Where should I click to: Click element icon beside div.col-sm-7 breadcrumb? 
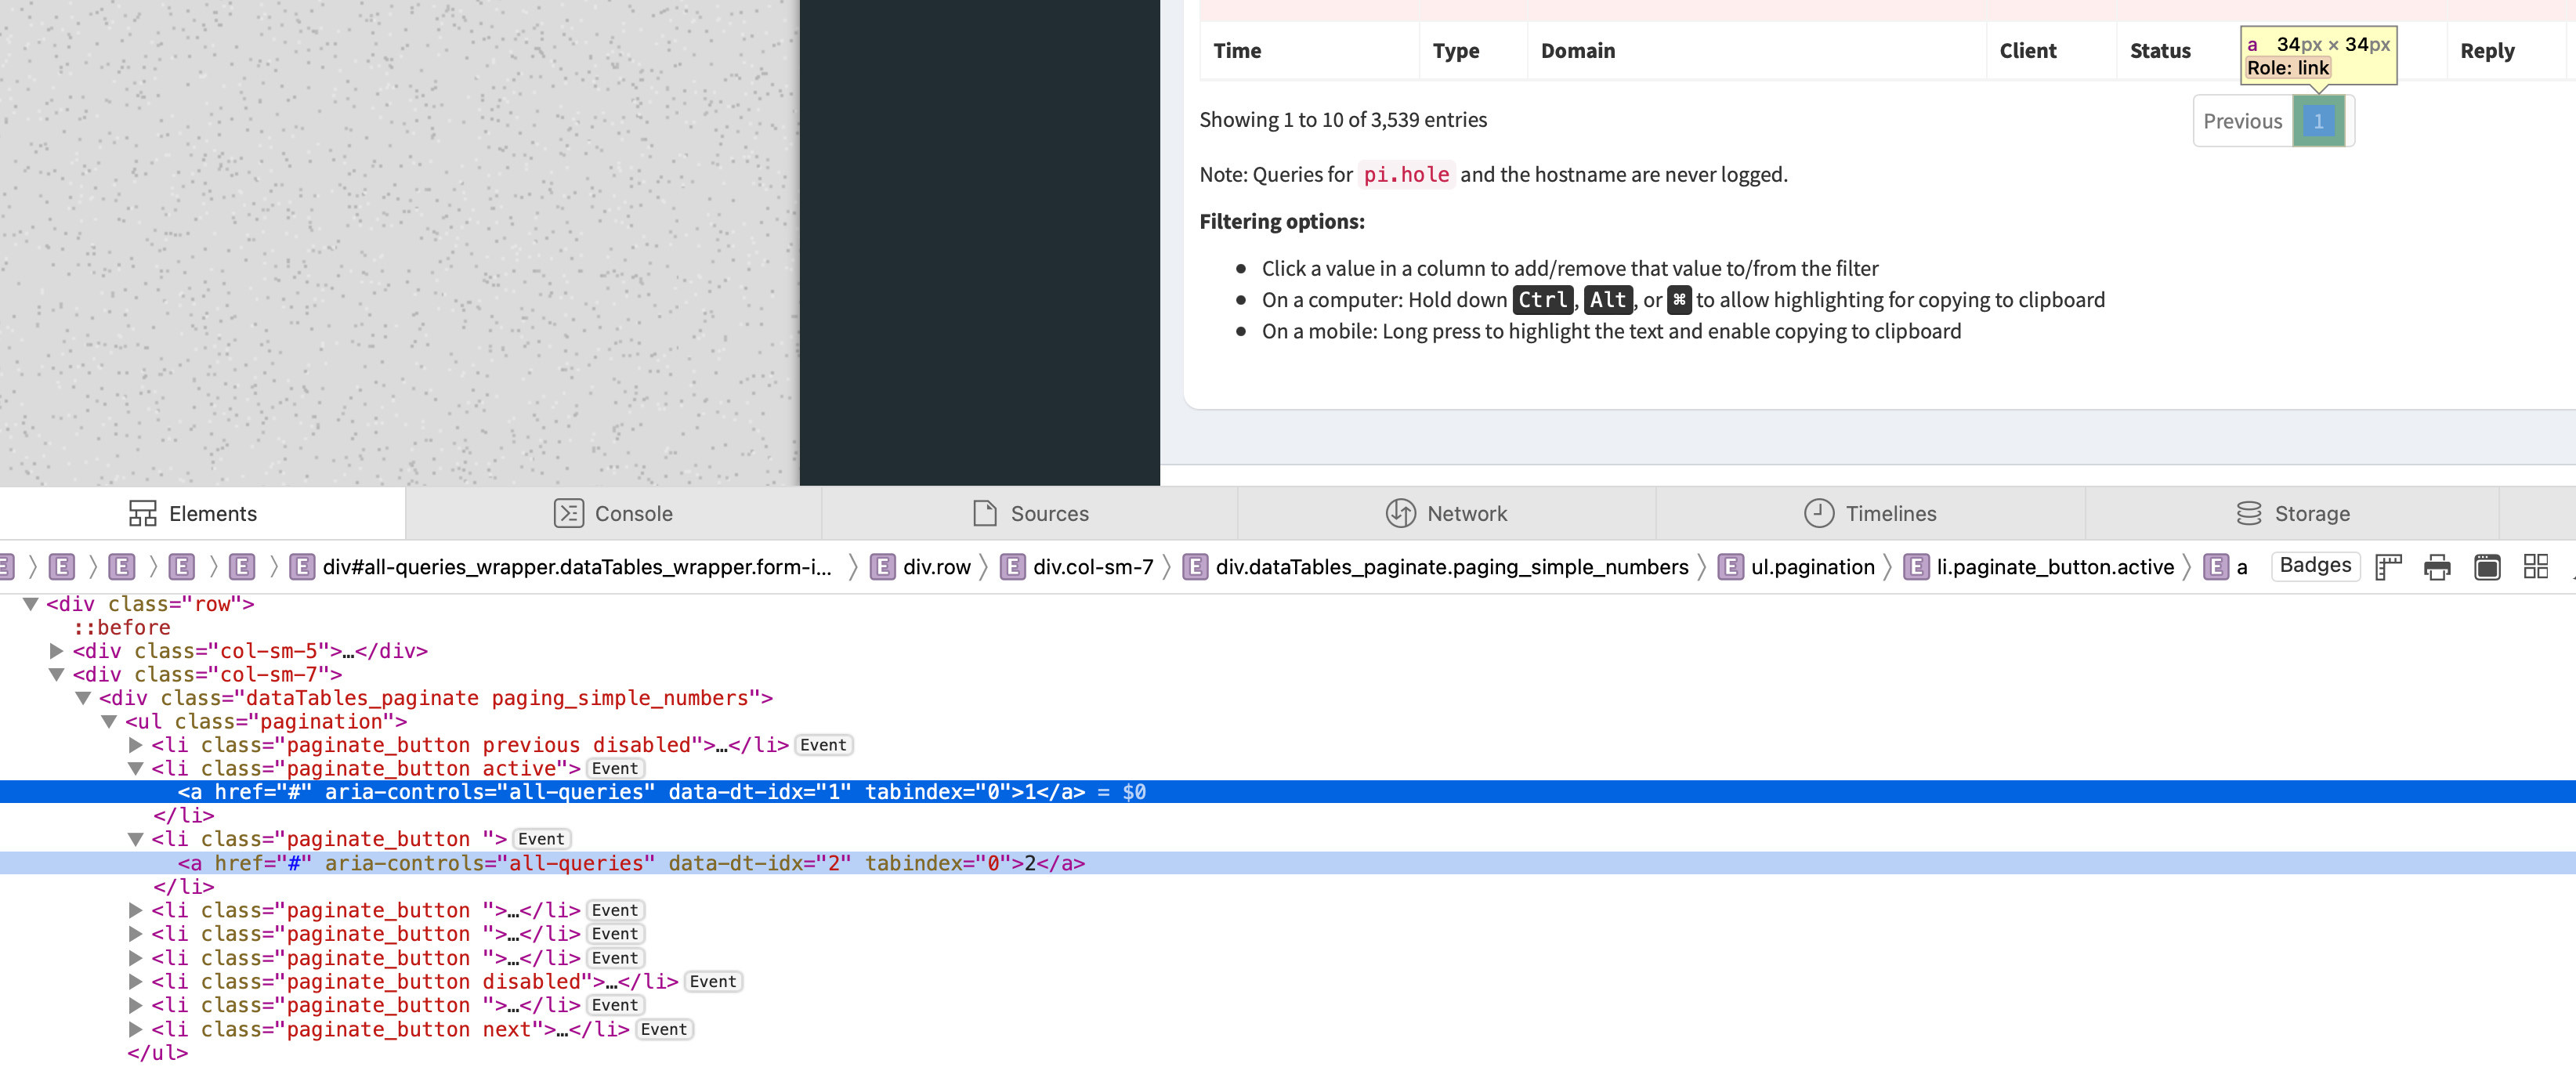[x=1012, y=567]
